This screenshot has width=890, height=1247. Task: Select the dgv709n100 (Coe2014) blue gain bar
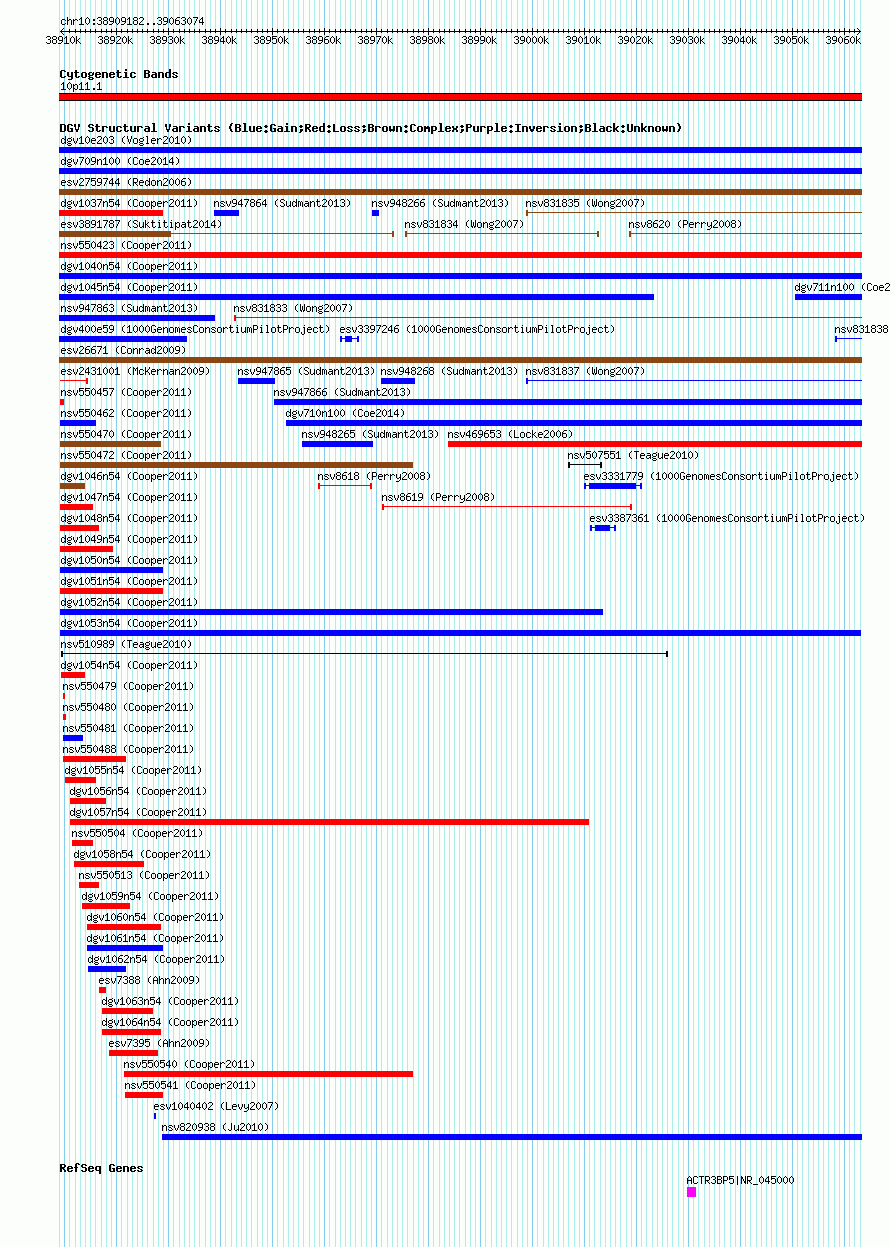(461, 171)
